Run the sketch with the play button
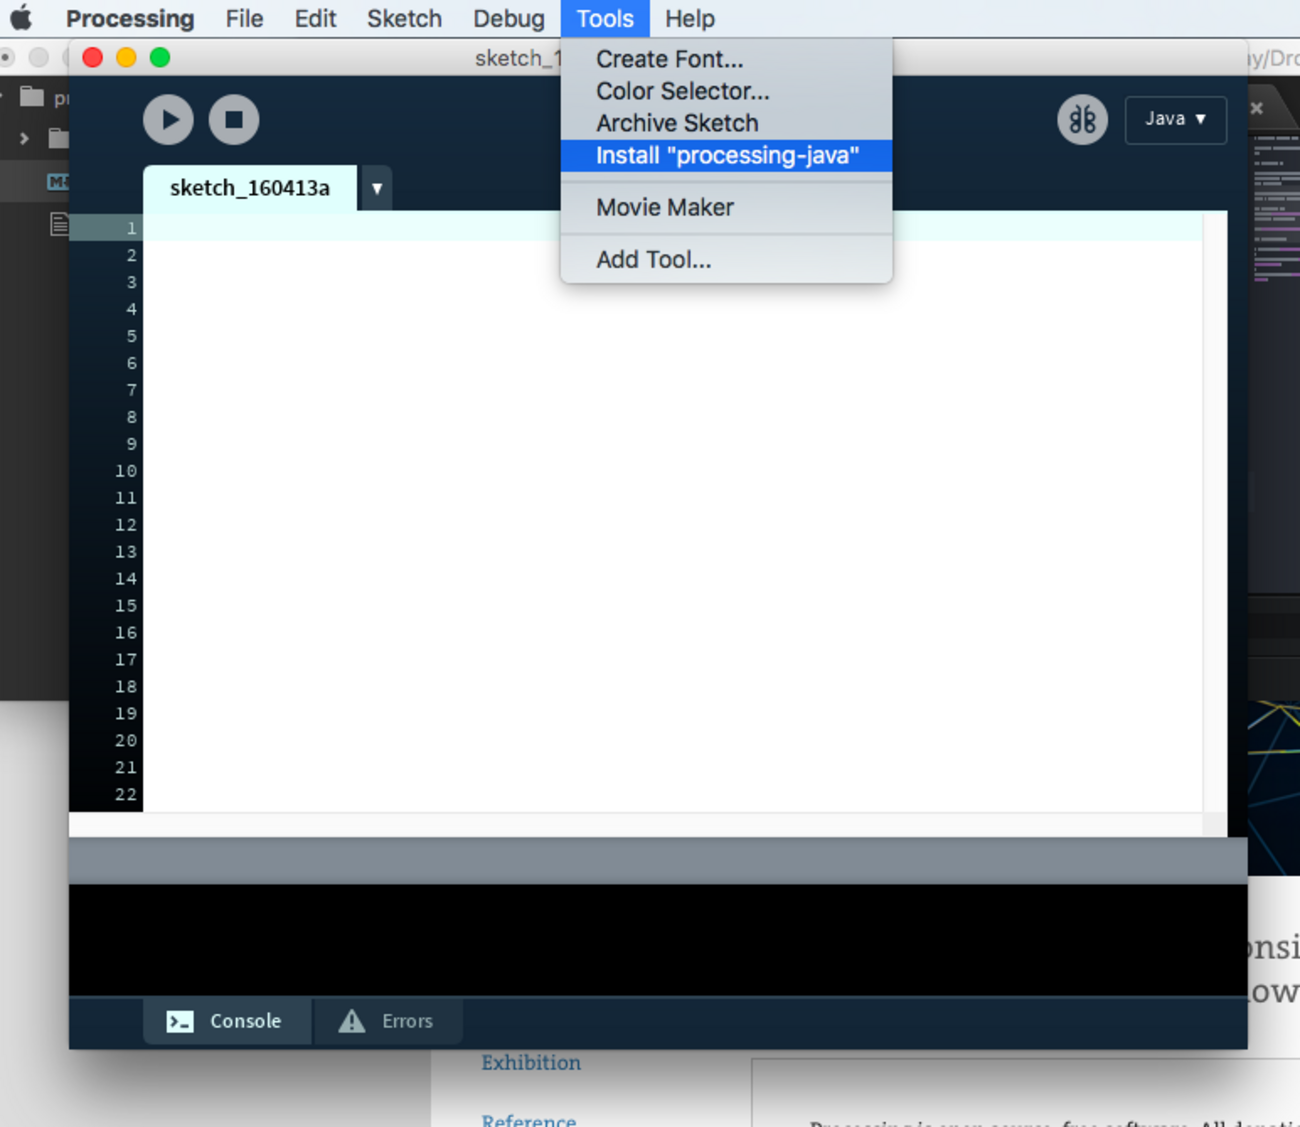1300x1127 pixels. point(168,120)
